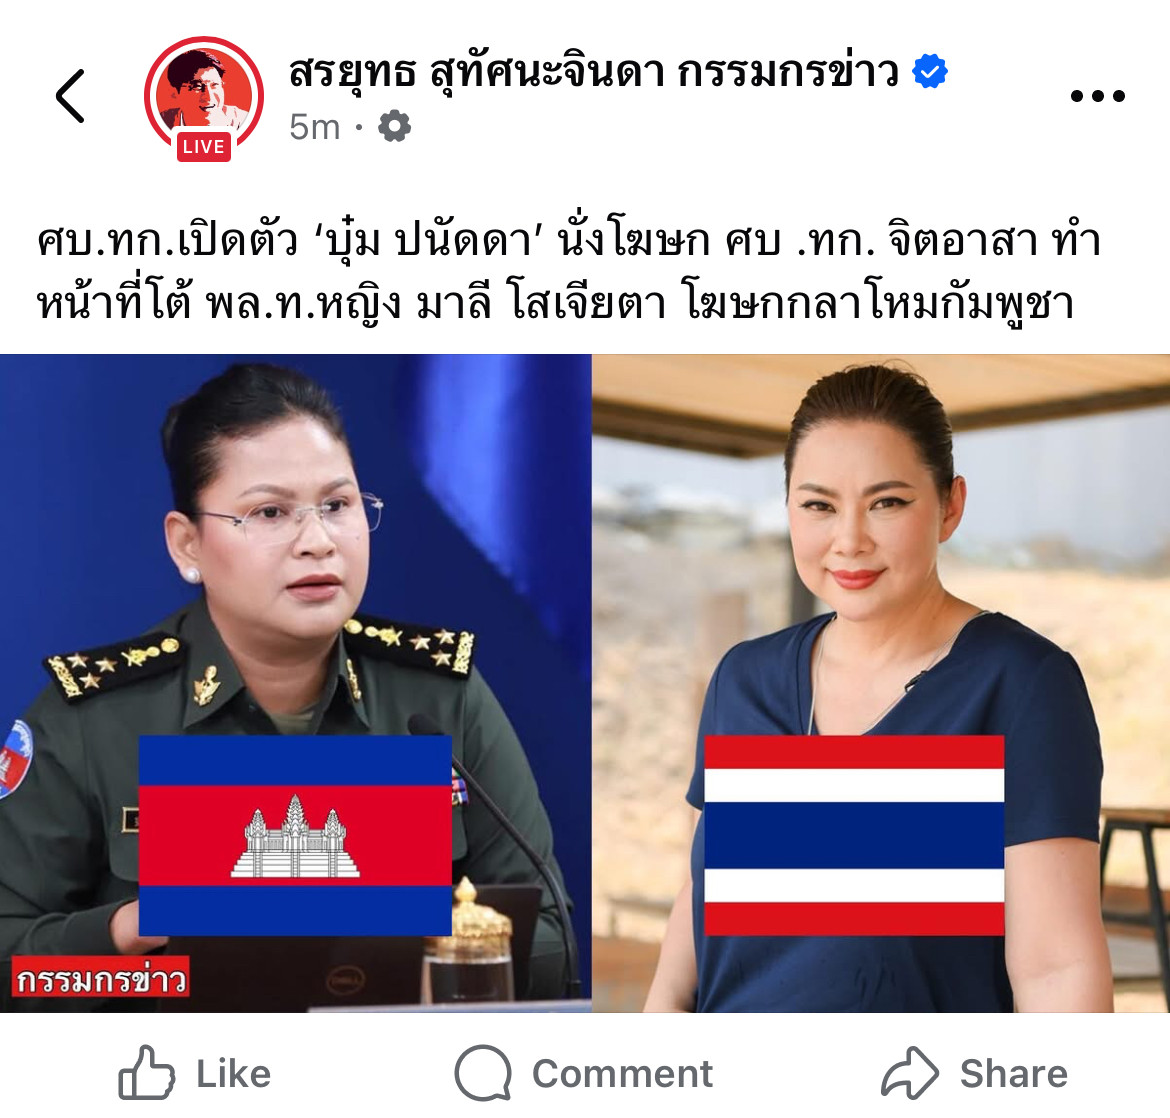
Task: Click the gear audience icon beside 5m
Action: point(395,126)
